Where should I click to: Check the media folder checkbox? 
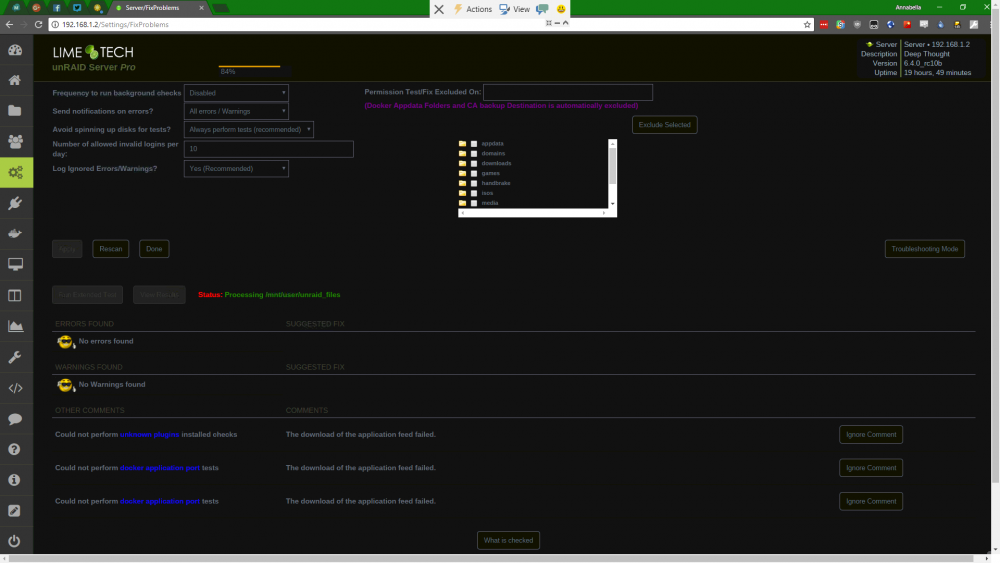tap(474, 203)
